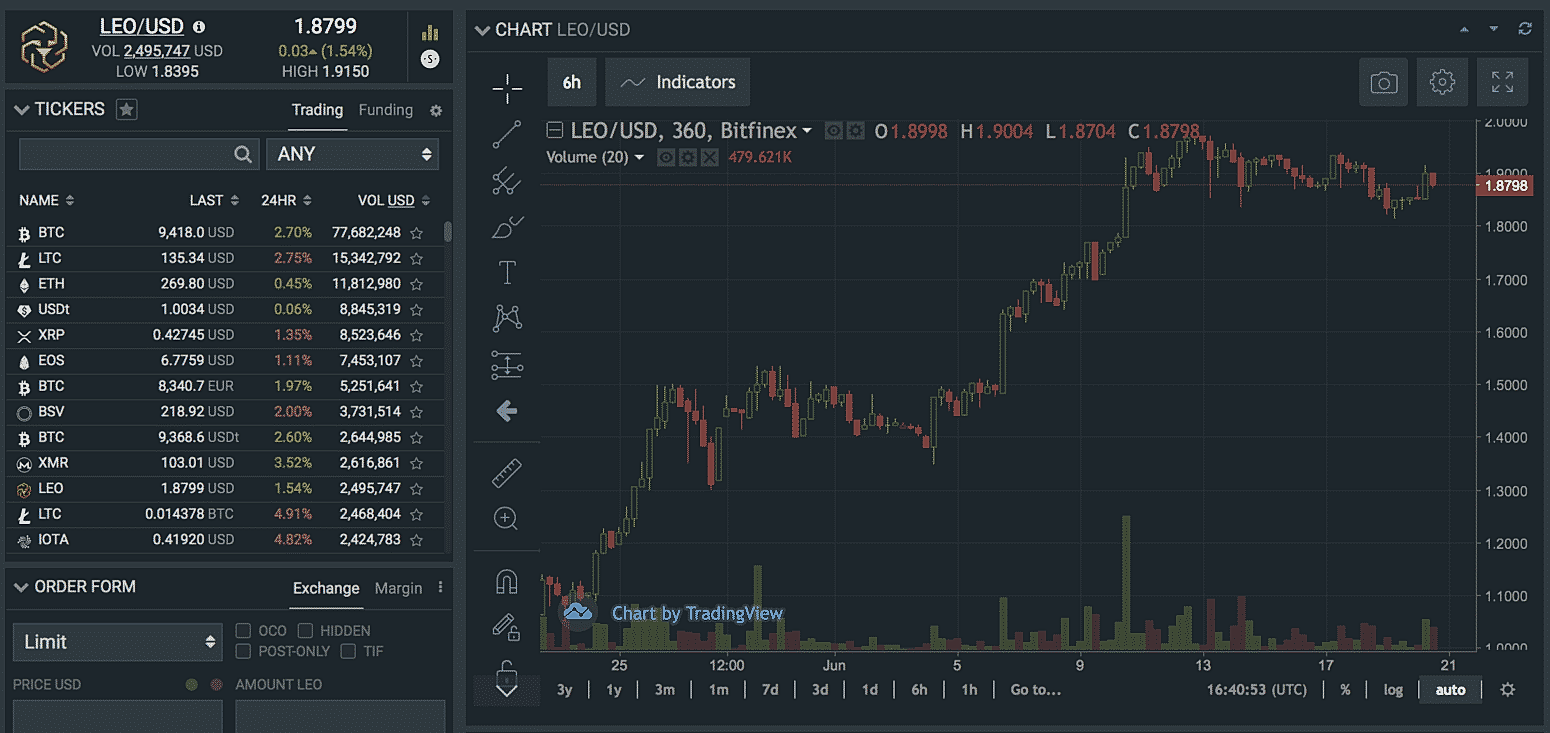This screenshot has width=1550, height=733.
Task: Click the tickers favorites star filter
Action: click(126, 109)
